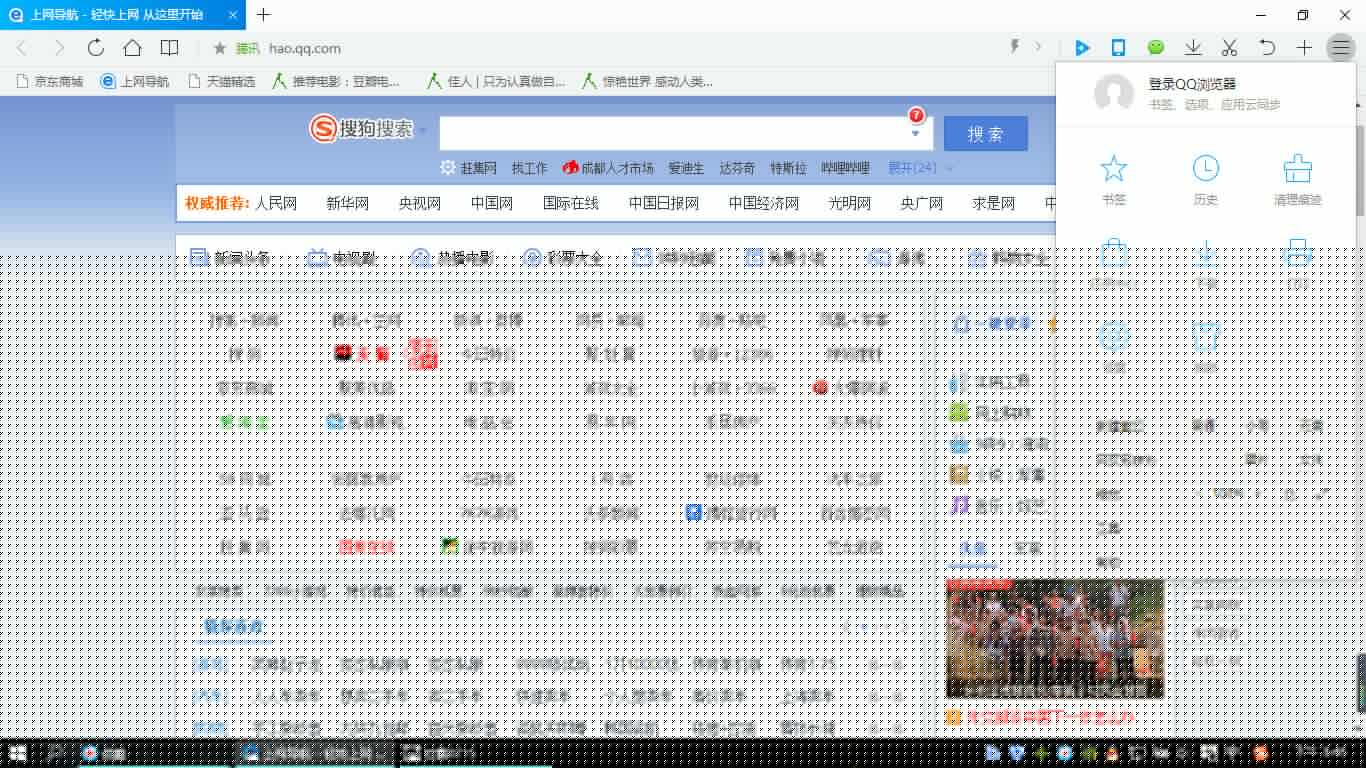Open the bookmarks book icon in toolbar
Screen dimensions: 1366x768
[x=170, y=47]
